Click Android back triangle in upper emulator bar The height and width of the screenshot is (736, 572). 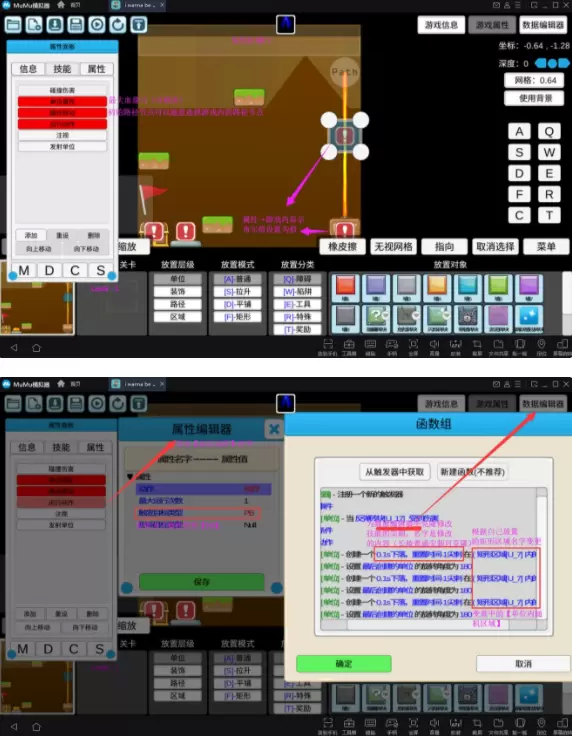pos(14,348)
